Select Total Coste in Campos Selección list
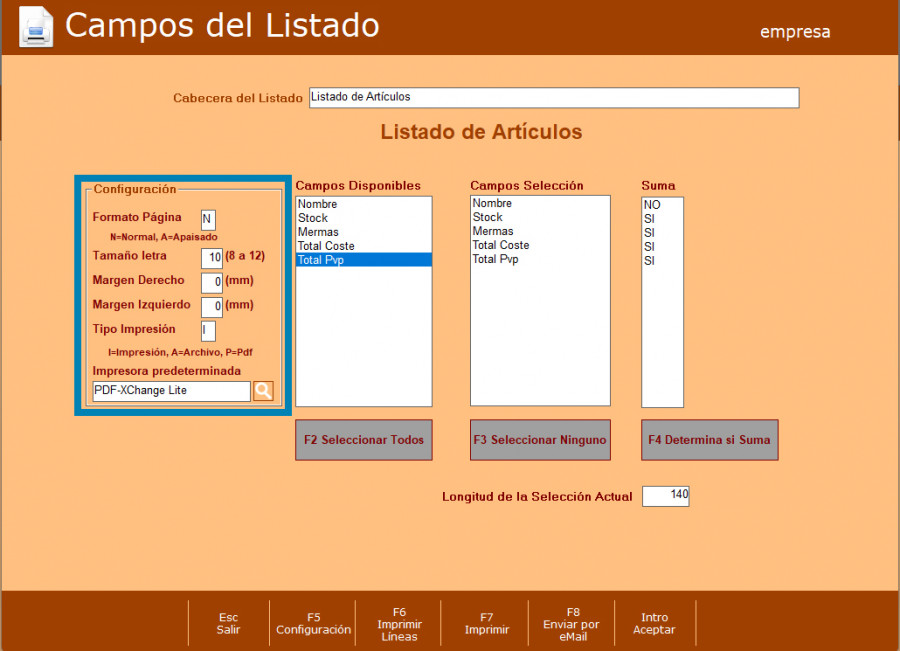Image resolution: width=900 pixels, height=651 pixels. (501, 245)
